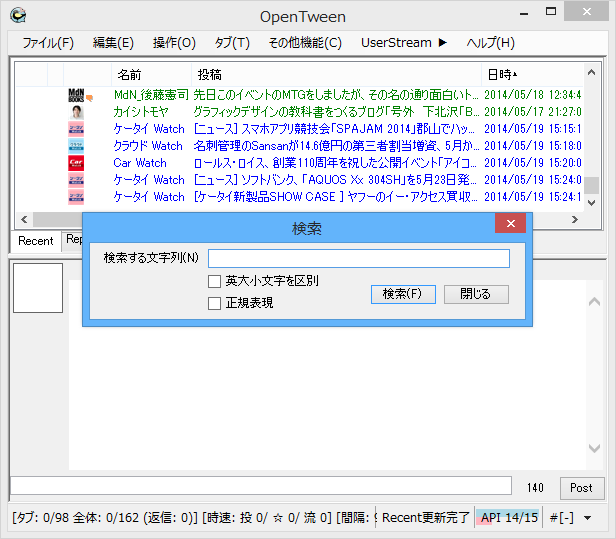Open the UserStream menu

click(x=404, y=42)
